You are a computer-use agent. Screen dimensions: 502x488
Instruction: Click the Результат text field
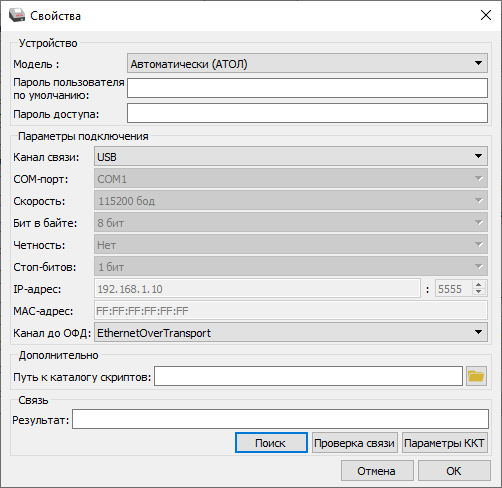[x=280, y=419]
